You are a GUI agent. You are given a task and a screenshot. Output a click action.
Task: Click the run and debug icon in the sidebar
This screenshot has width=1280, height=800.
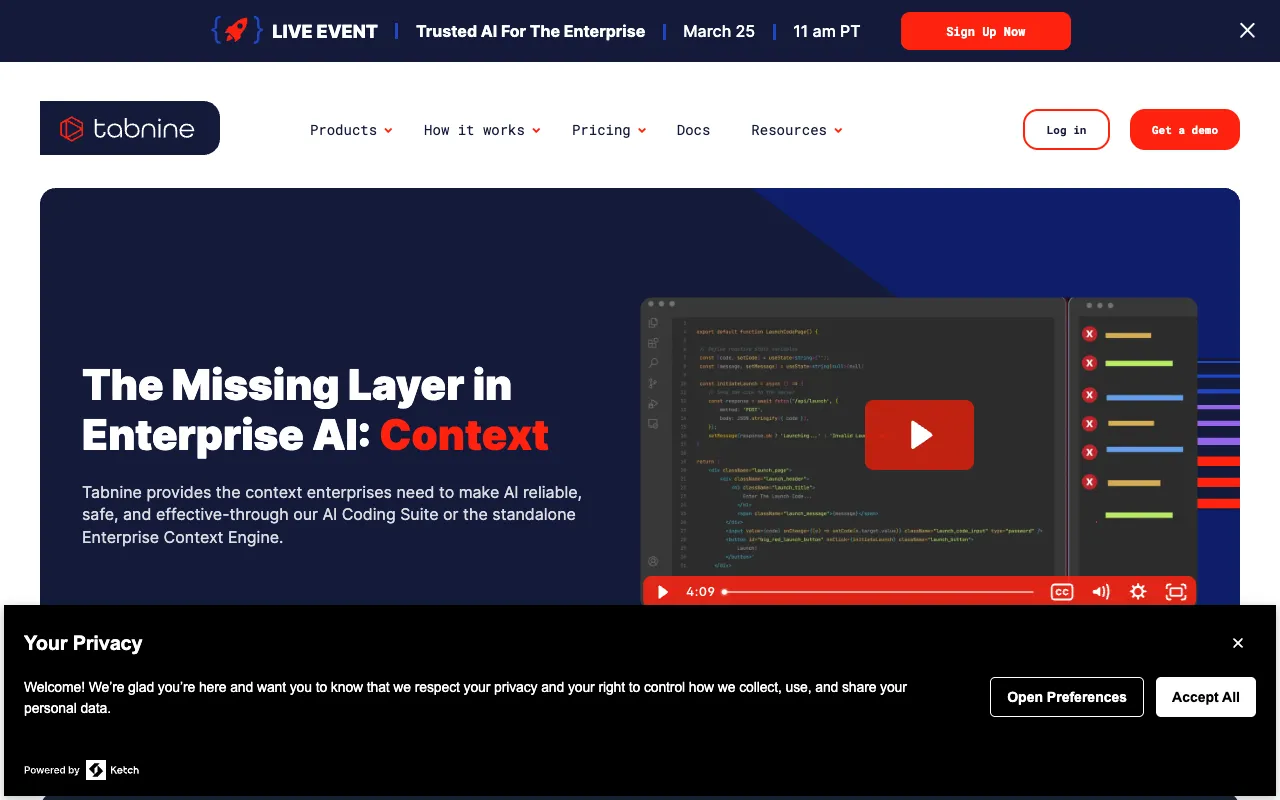click(x=653, y=404)
